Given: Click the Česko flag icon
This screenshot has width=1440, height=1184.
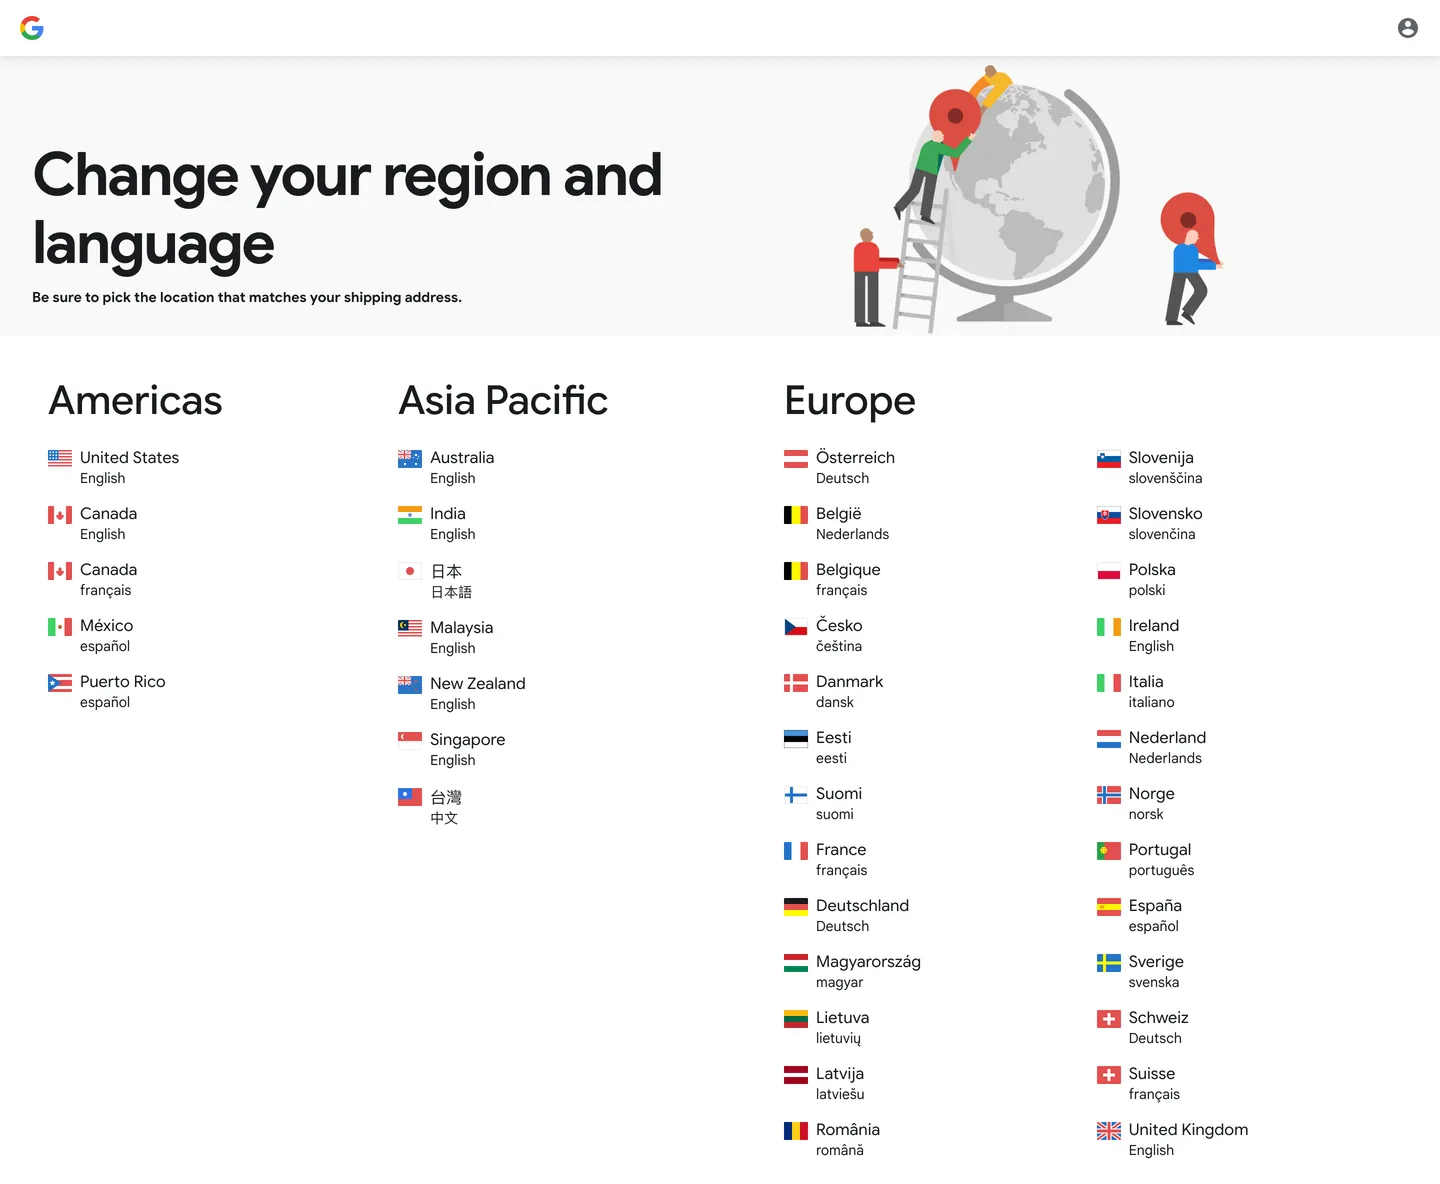Looking at the screenshot, I should coord(796,627).
